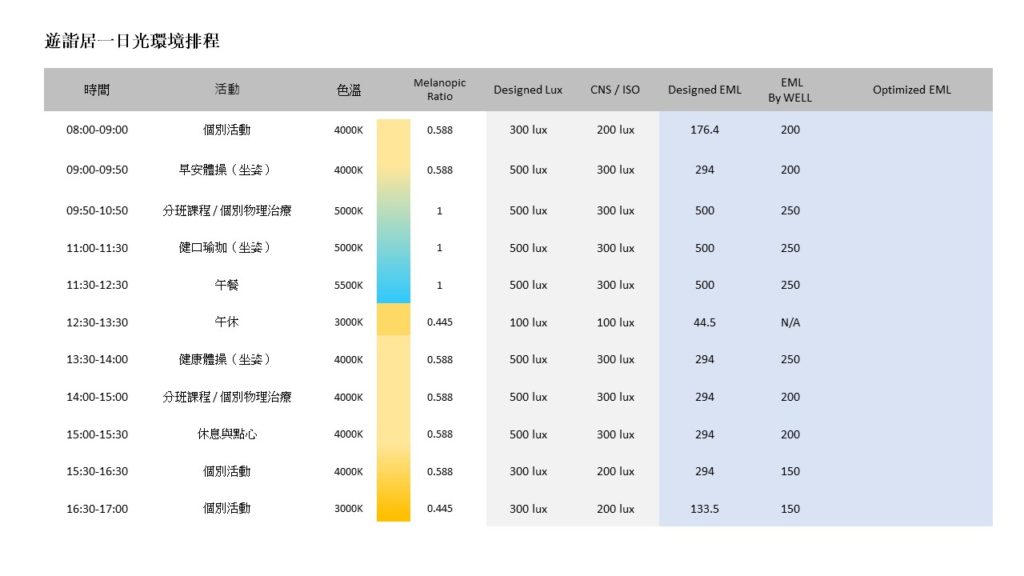Select the 5500K color temperature value
The height and width of the screenshot is (576, 1024).
(349, 285)
